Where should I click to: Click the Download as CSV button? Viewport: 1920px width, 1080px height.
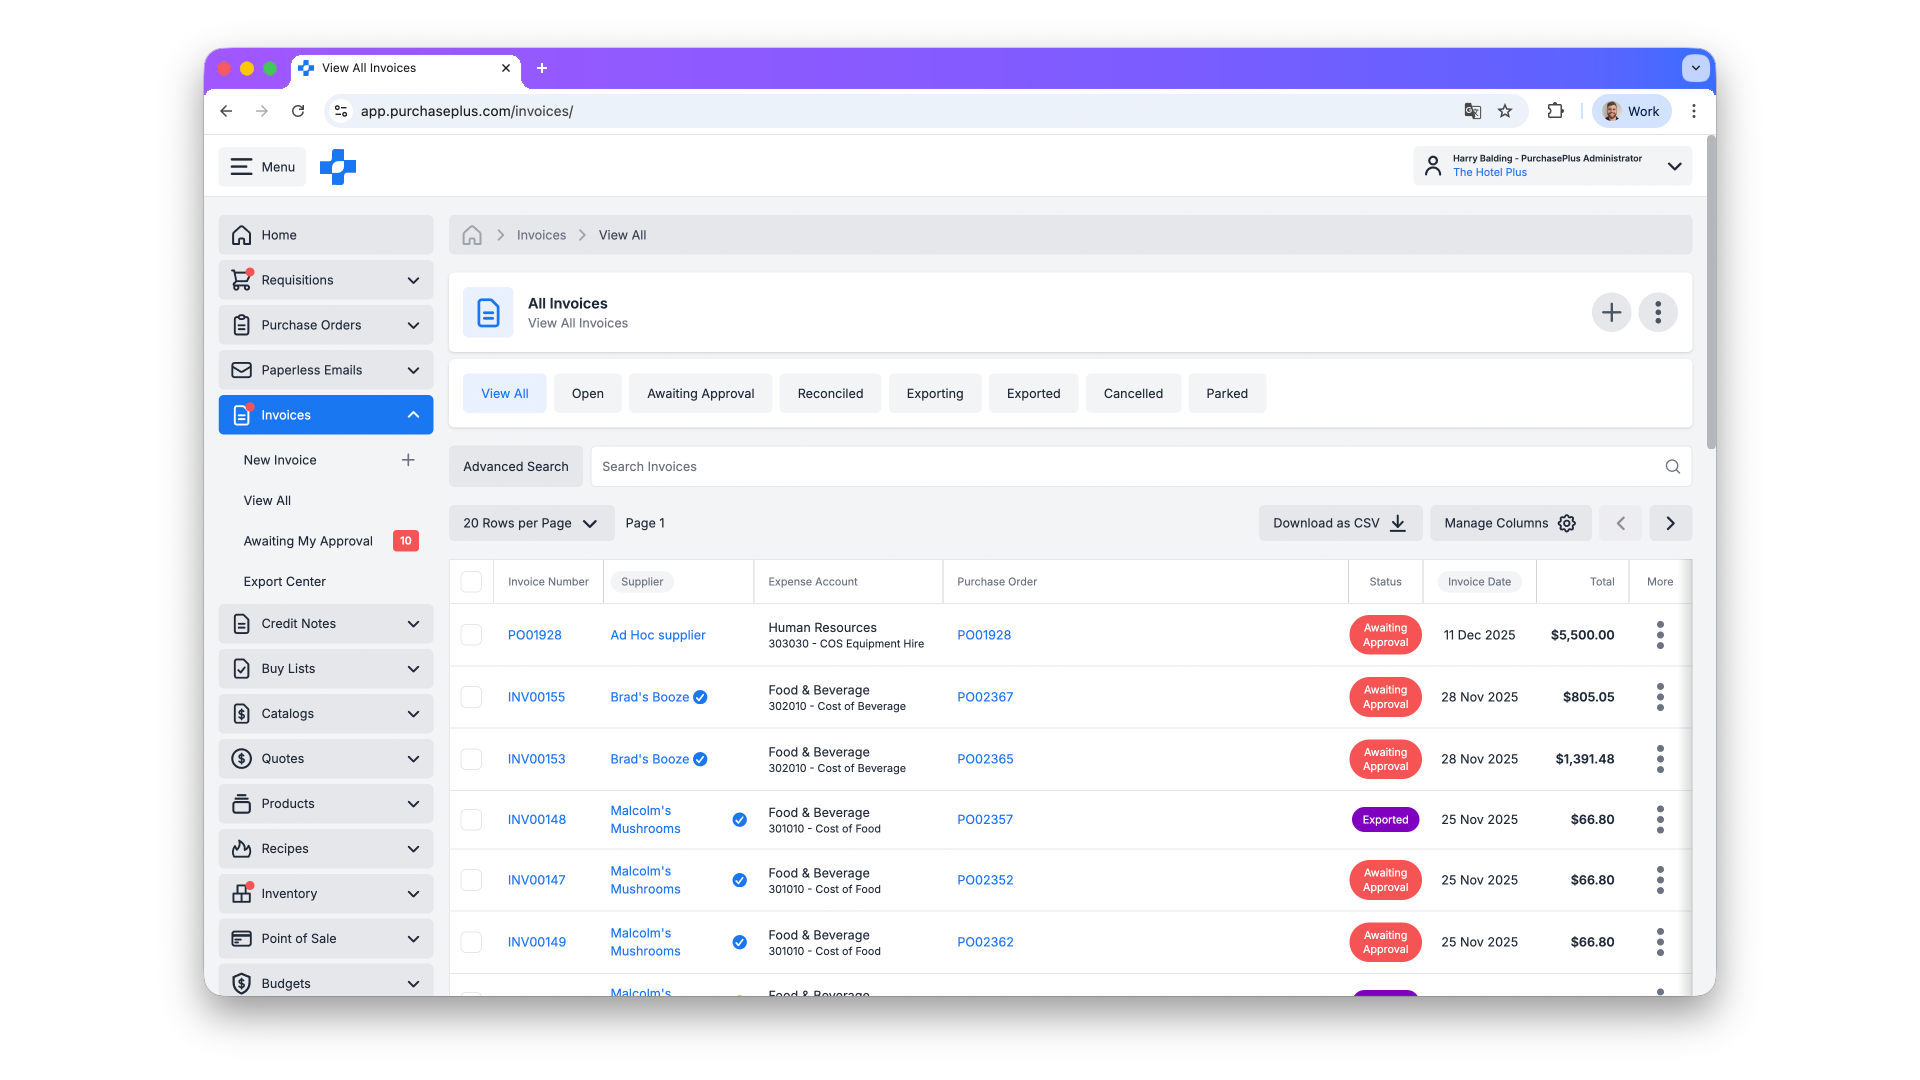click(1339, 523)
